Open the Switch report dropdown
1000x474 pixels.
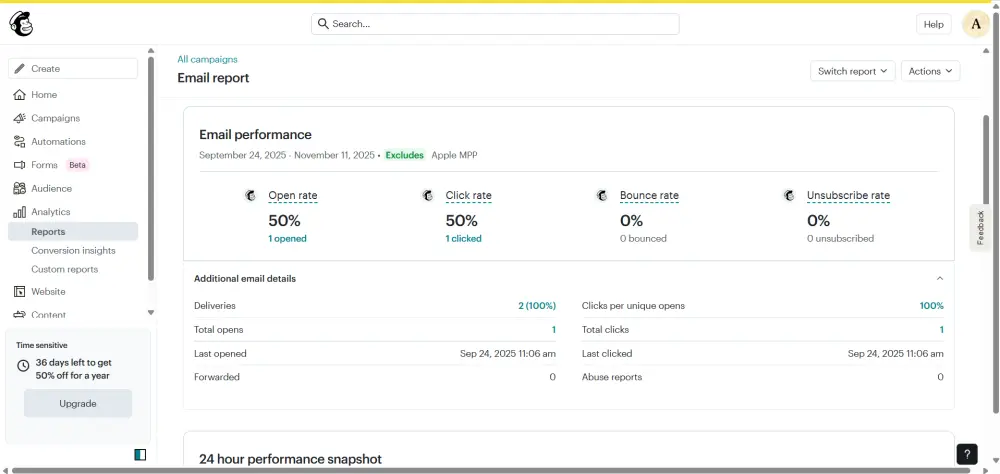(x=852, y=71)
